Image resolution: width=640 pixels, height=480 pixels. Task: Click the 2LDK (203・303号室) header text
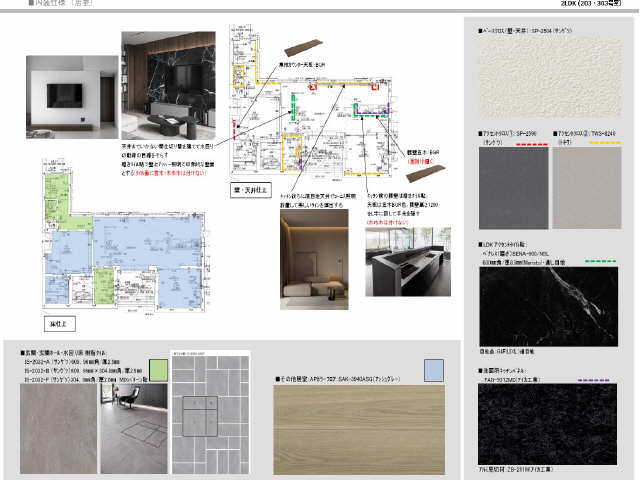591,3
